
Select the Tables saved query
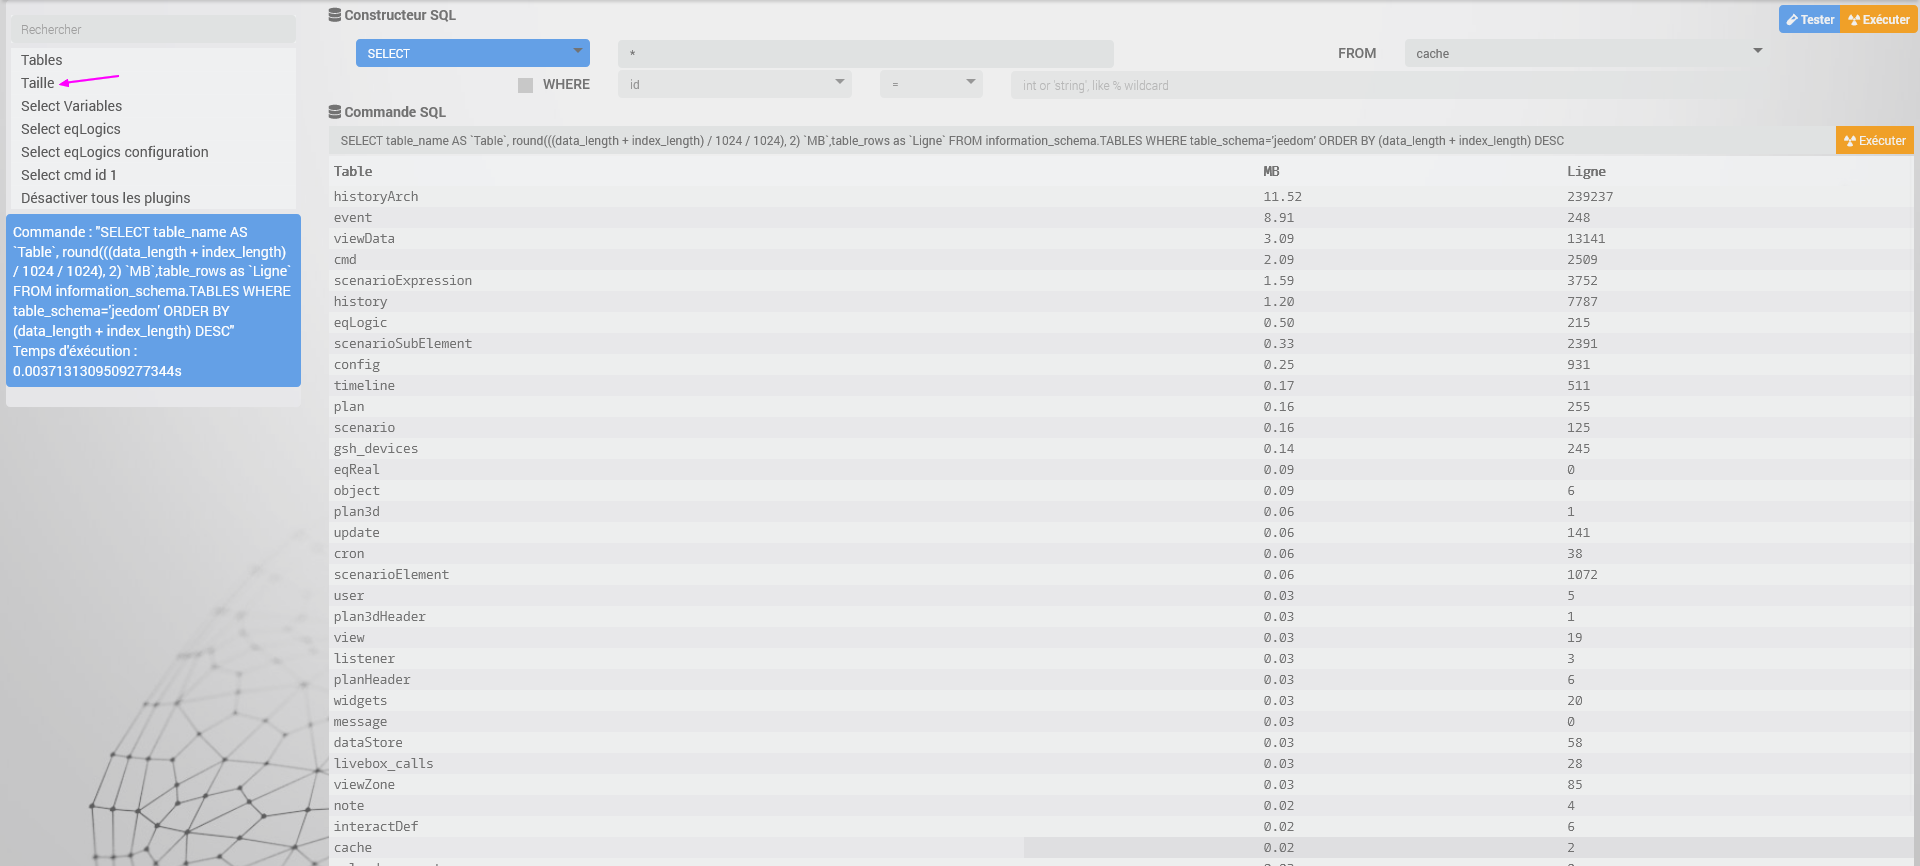pos(42,60)
